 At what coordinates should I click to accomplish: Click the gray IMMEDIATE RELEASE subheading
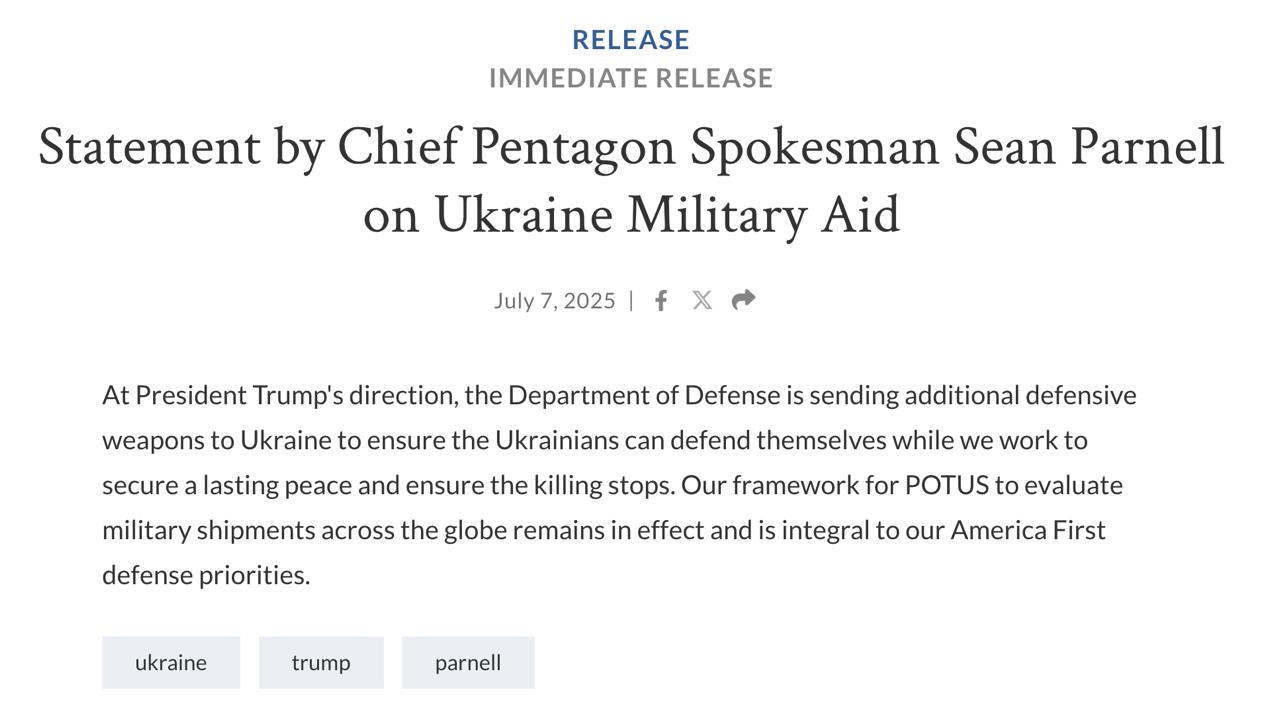[x=631, y=78]
